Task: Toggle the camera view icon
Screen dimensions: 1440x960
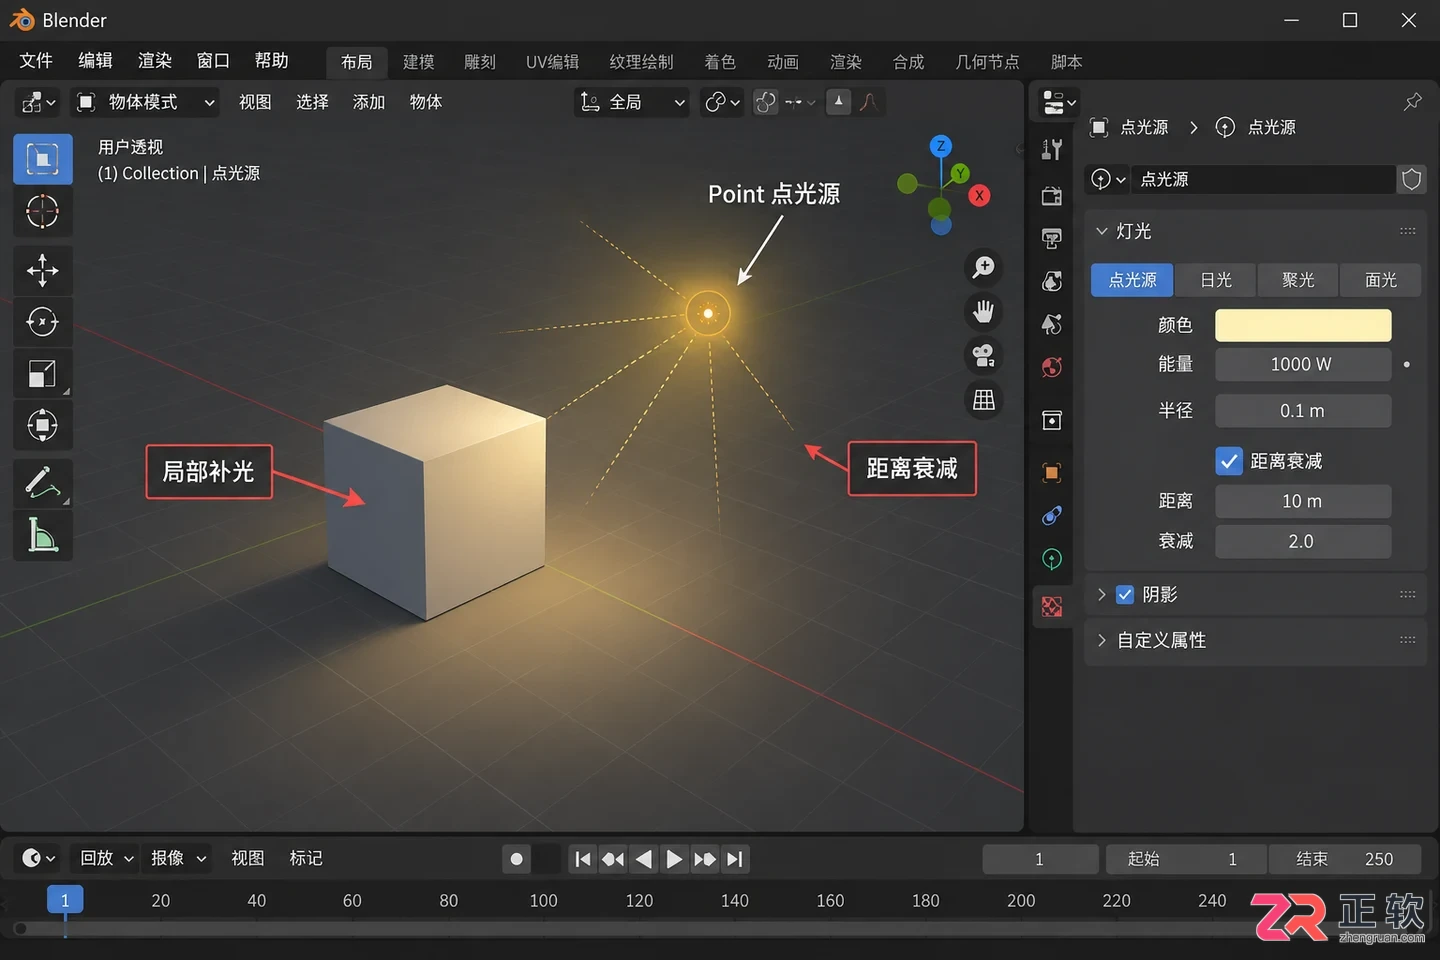Action: point(984,355)
